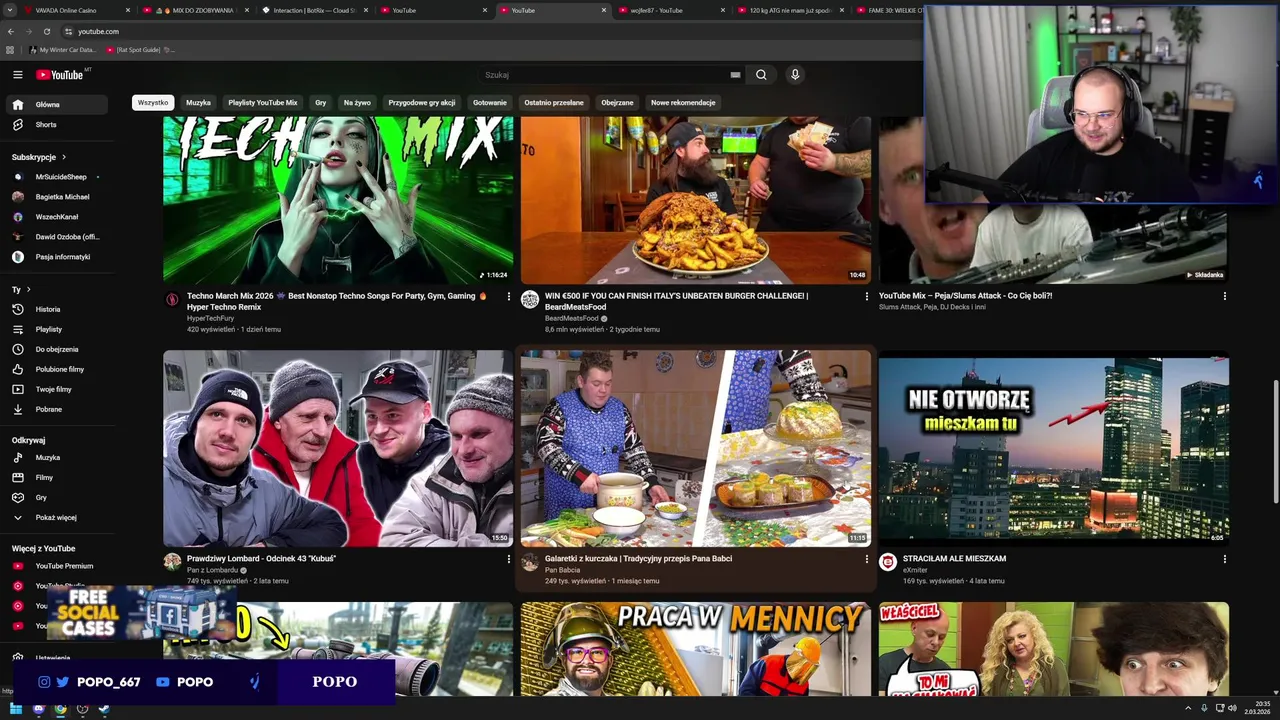Open HyperTechFury channel avatar
The height and width of the screenshot is (720, 1280).
(x=172, y=299)
